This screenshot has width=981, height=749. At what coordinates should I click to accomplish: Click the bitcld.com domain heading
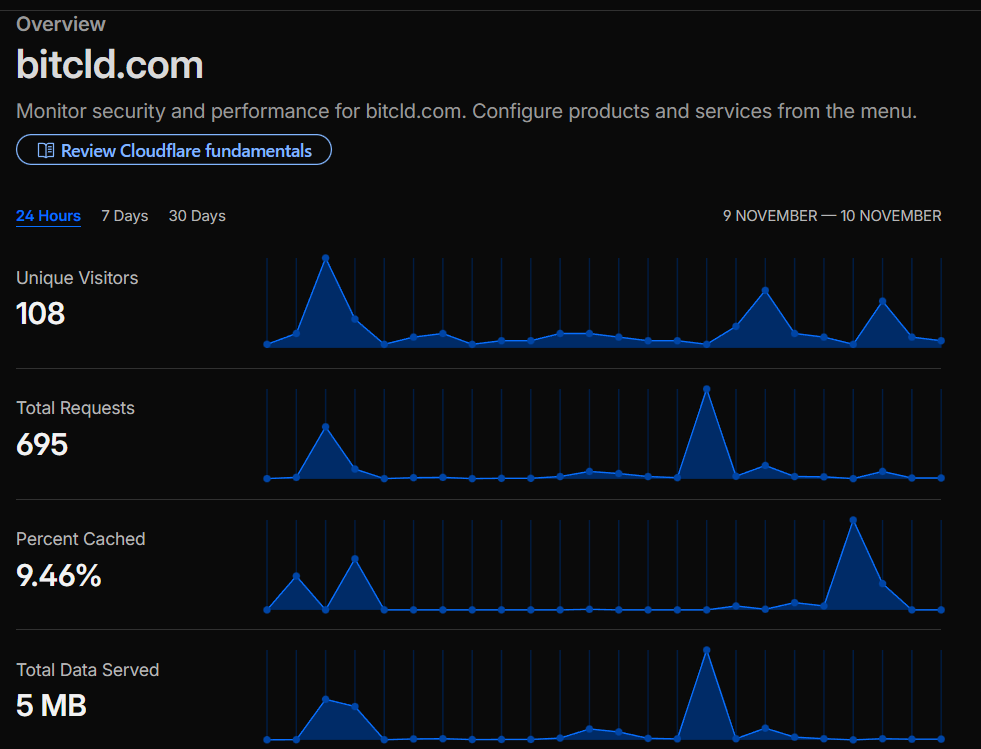pyautogui.click(x=110, y=65)
